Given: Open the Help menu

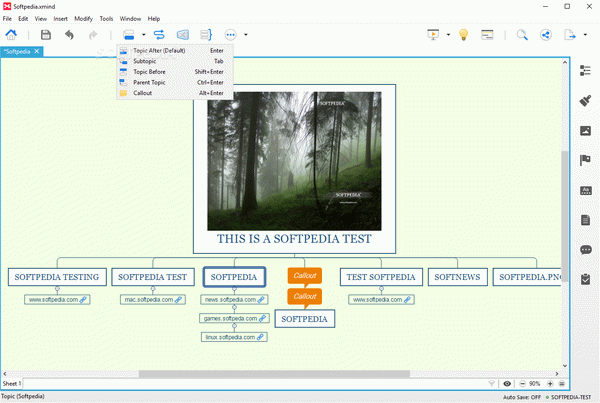Looking at the screenshot, I should [x=154, y=18].
